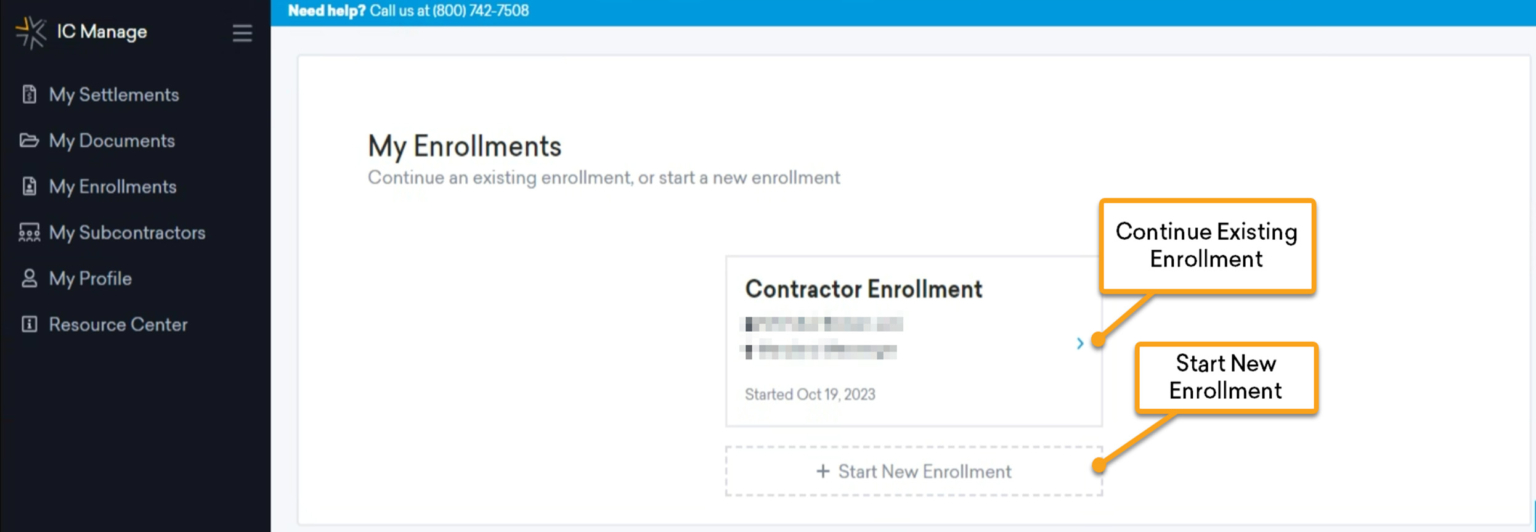Click the My Enrollments sidebar icon

pyautogui.click(x=29, y=187)
